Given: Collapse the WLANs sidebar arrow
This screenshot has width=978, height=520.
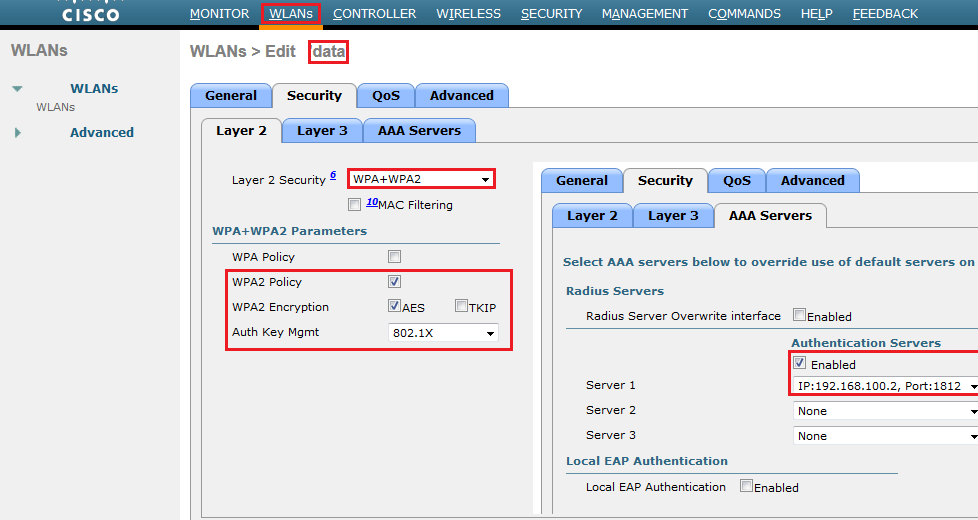Looking at the screenshot, I should pyautogui.click(x=17, y=89).
